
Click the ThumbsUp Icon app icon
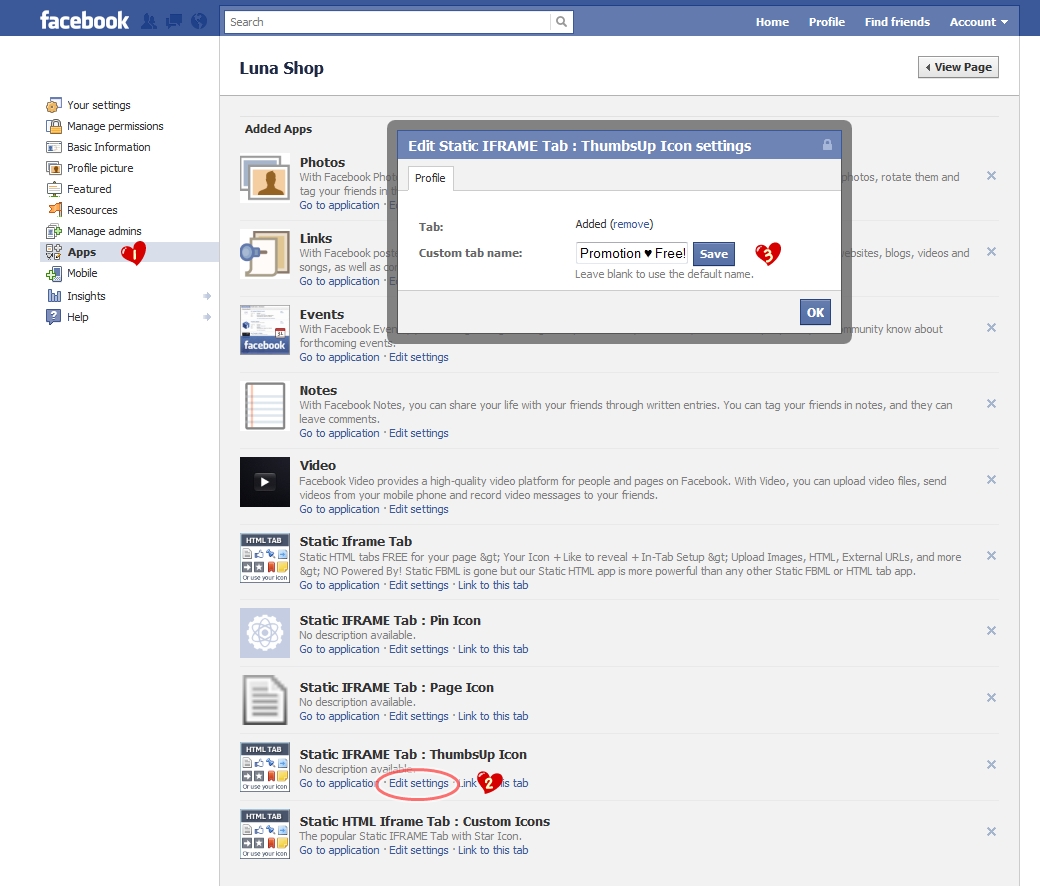(x=265, y=767)
